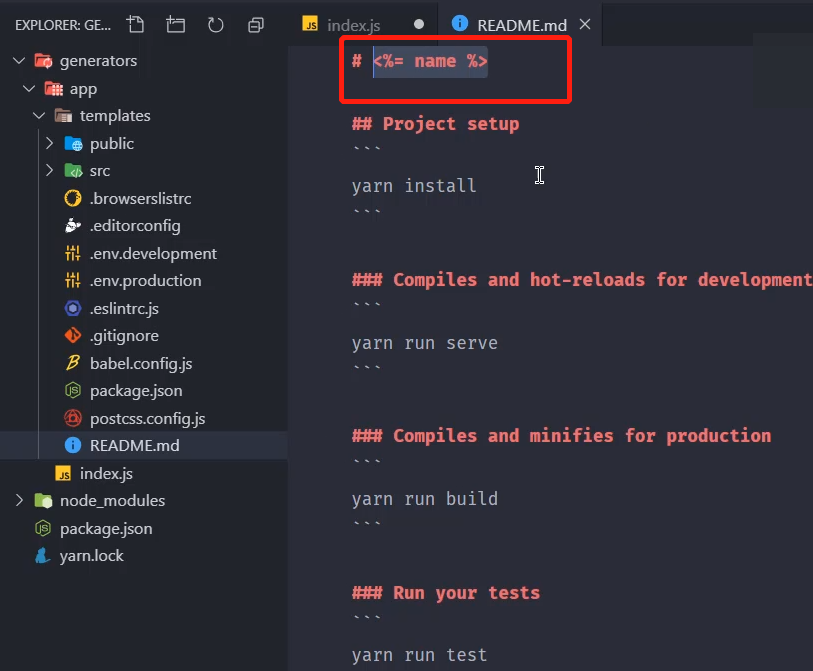This screenshot has width=813, height=671.
Task: Select the public folder label
Action: [111, 144]
